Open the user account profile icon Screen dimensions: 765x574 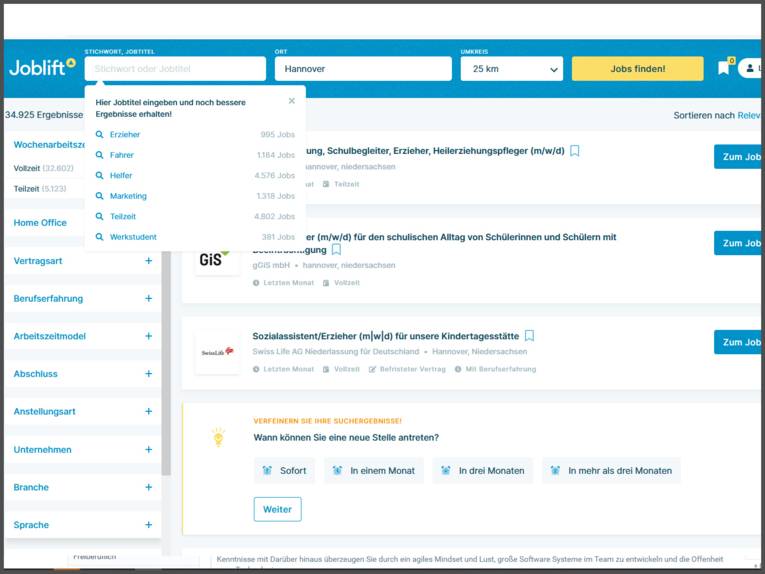(x=748, y=68)
